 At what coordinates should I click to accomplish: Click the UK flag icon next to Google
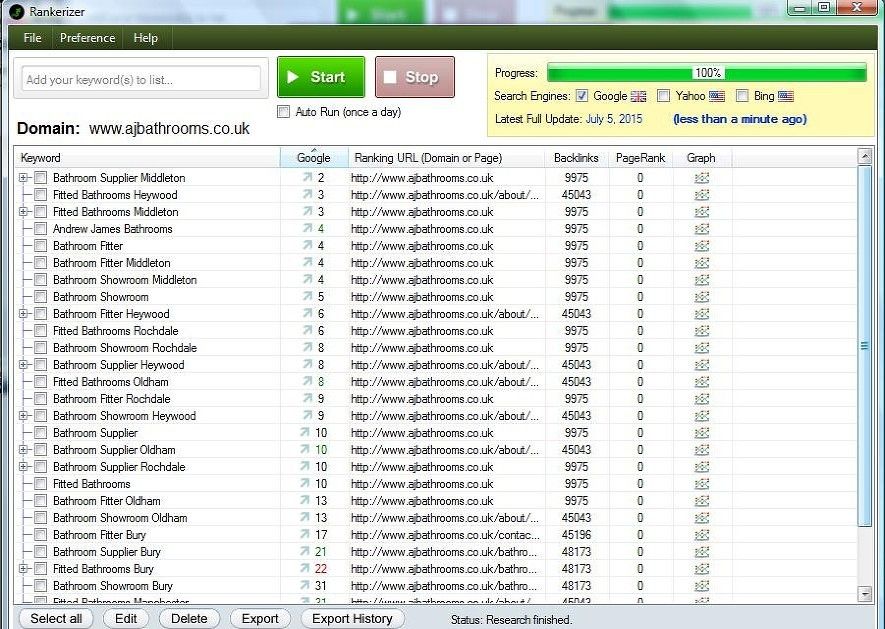(x=638, y=96)
